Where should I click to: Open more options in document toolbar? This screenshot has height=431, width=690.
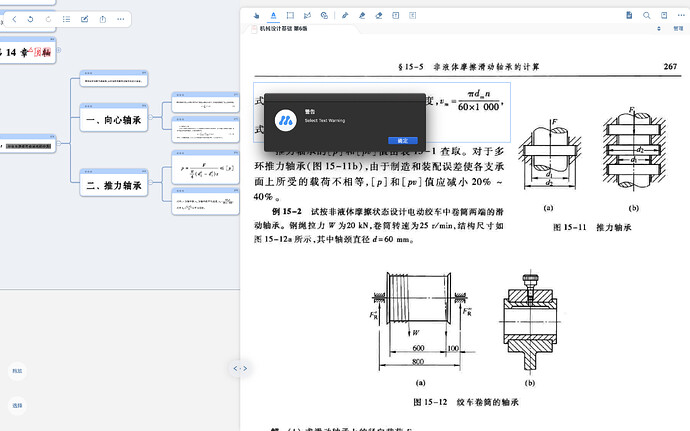coord(681,15)
